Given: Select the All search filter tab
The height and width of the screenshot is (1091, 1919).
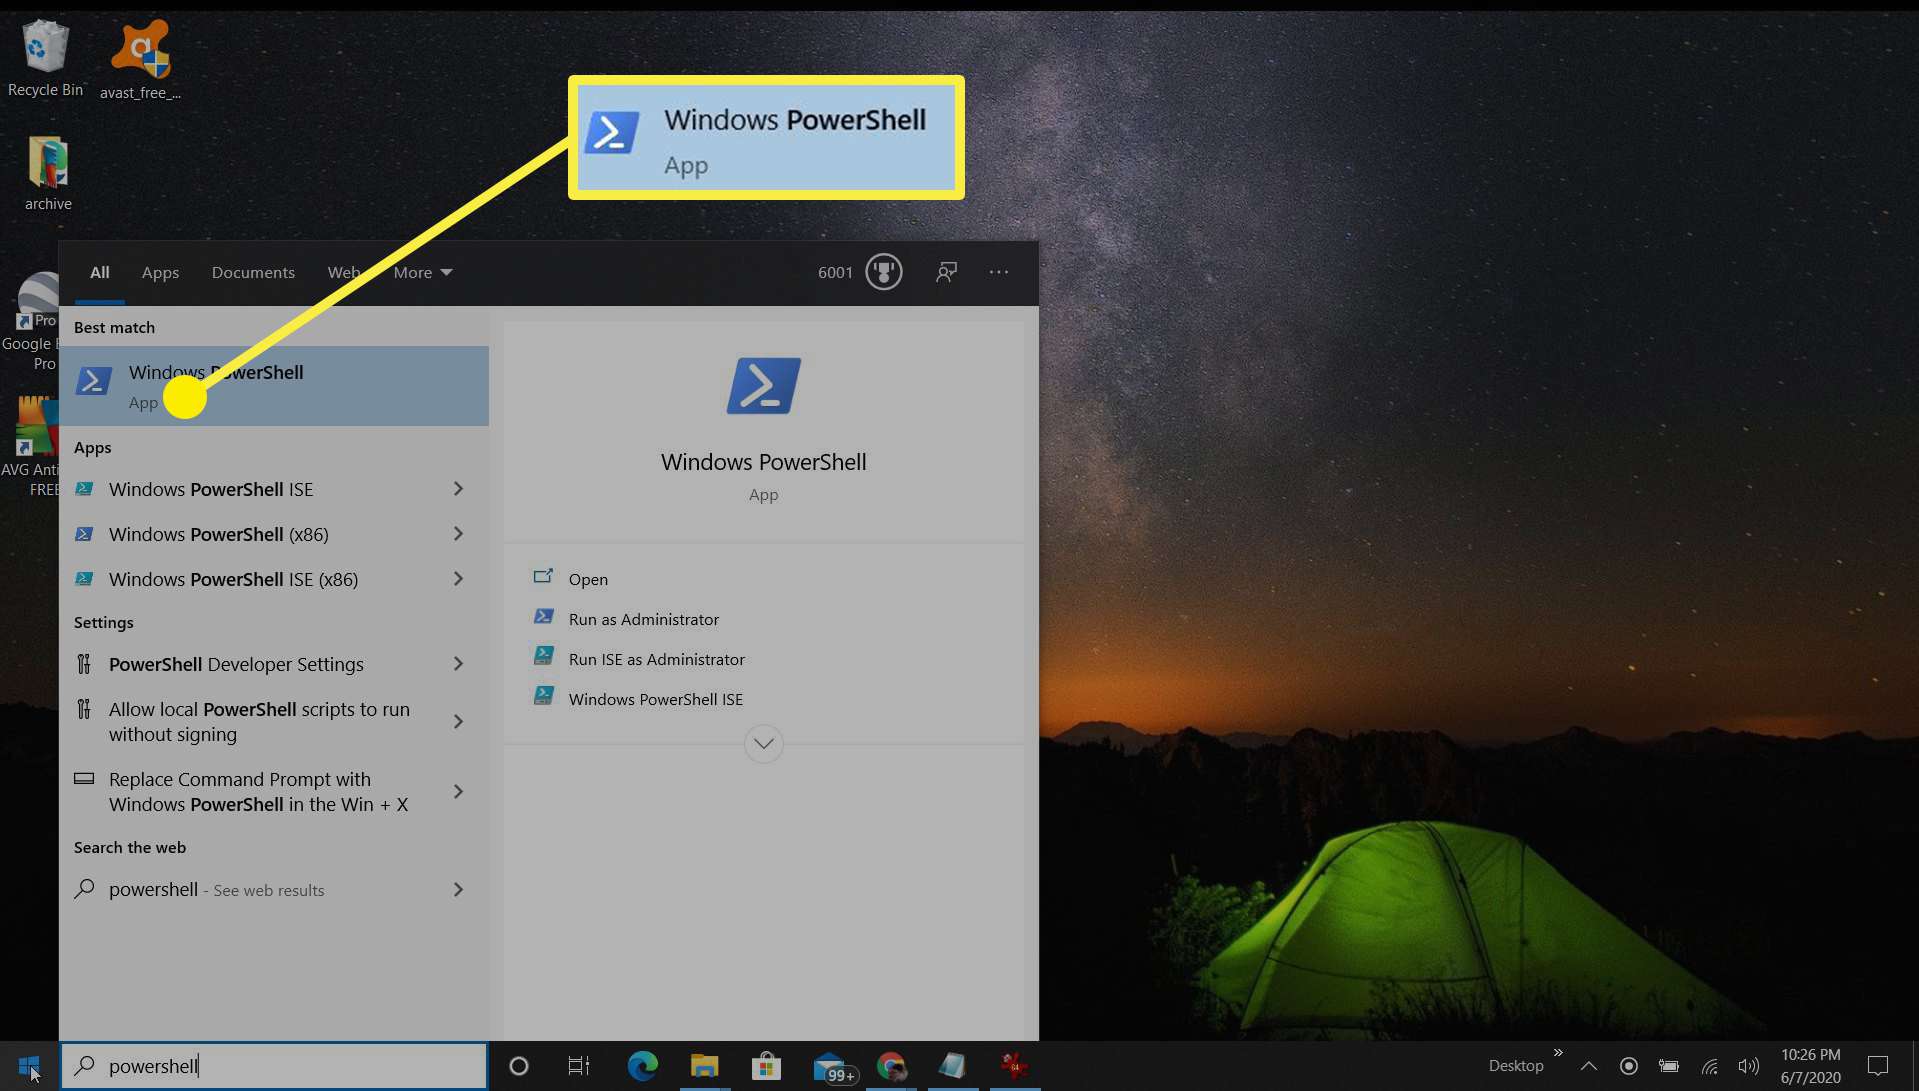Looking at the screenshot, I should pyautogui.click(x=100, y=272).
